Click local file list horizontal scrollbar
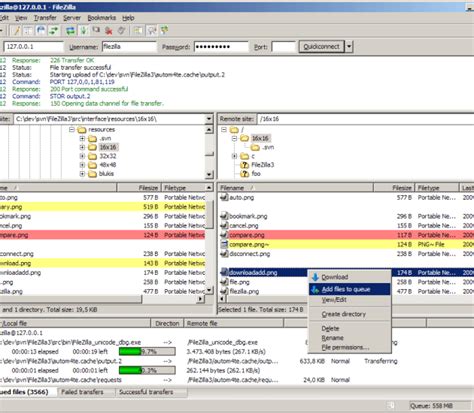 point(71,299)
